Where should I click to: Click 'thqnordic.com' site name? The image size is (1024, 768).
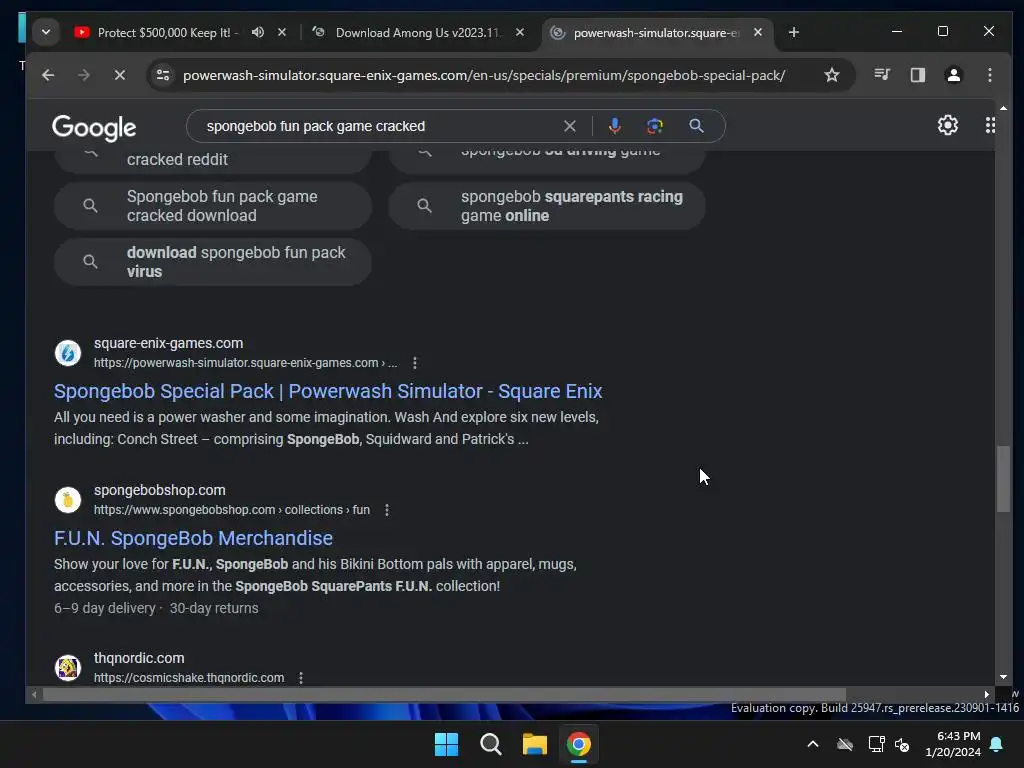pyautogui.click(x=139, y=658)
